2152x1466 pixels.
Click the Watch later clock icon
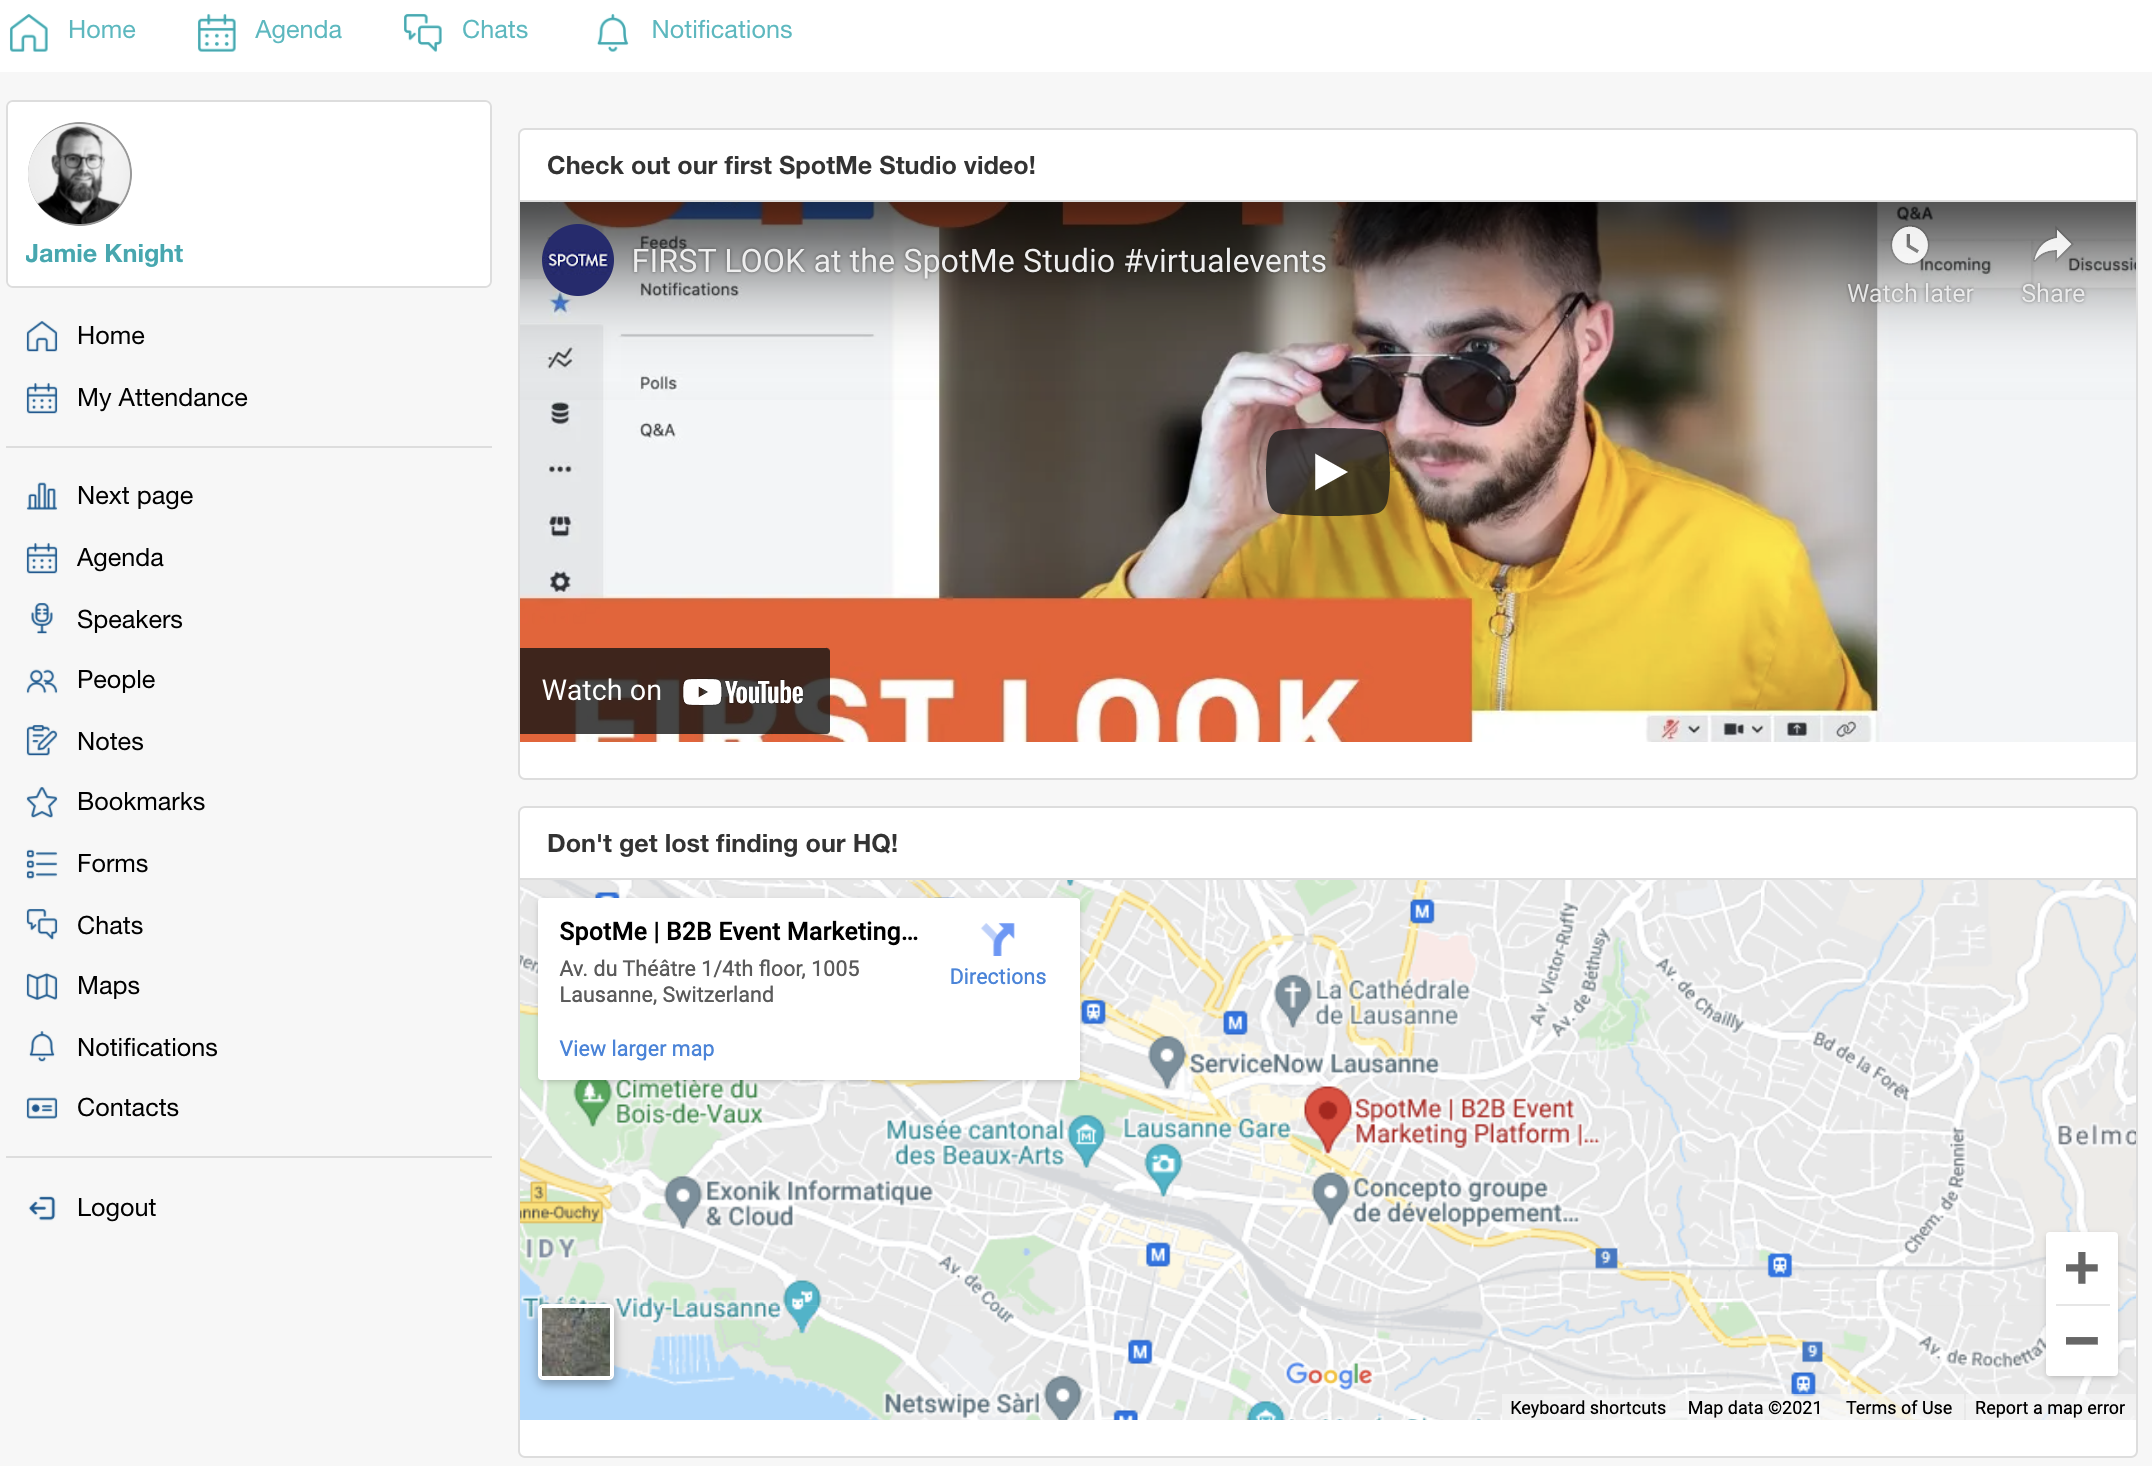(1909, 245)
